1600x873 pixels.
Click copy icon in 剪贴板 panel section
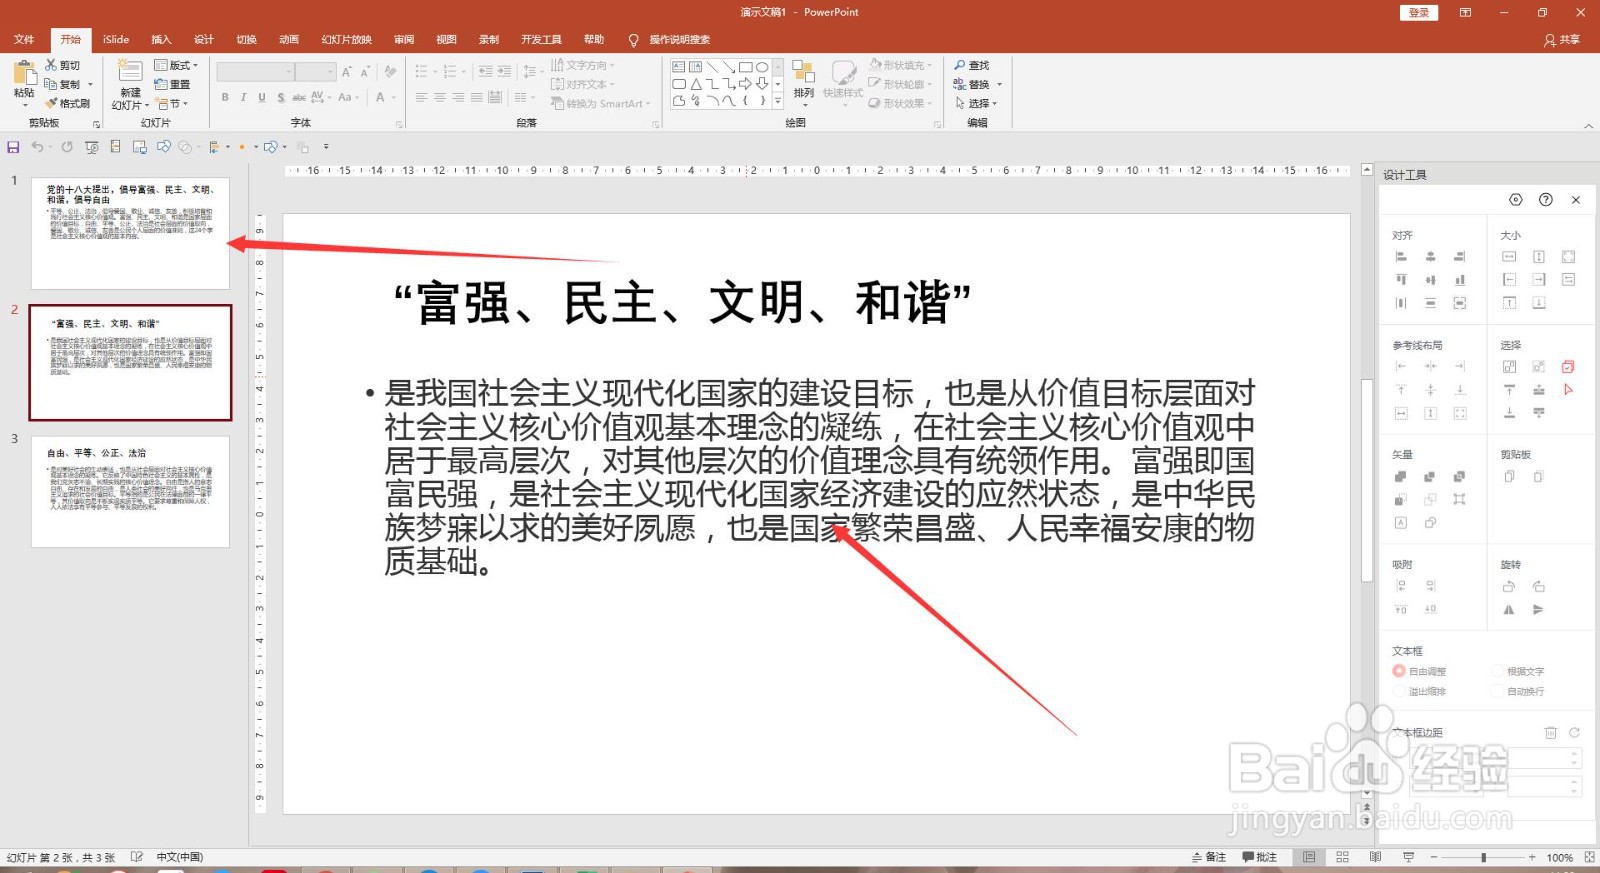(x=1509, y=476)
